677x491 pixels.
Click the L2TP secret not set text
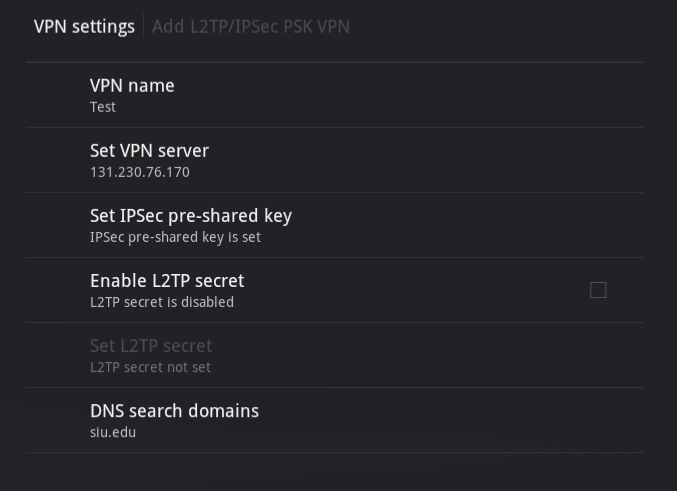point(150,367)
